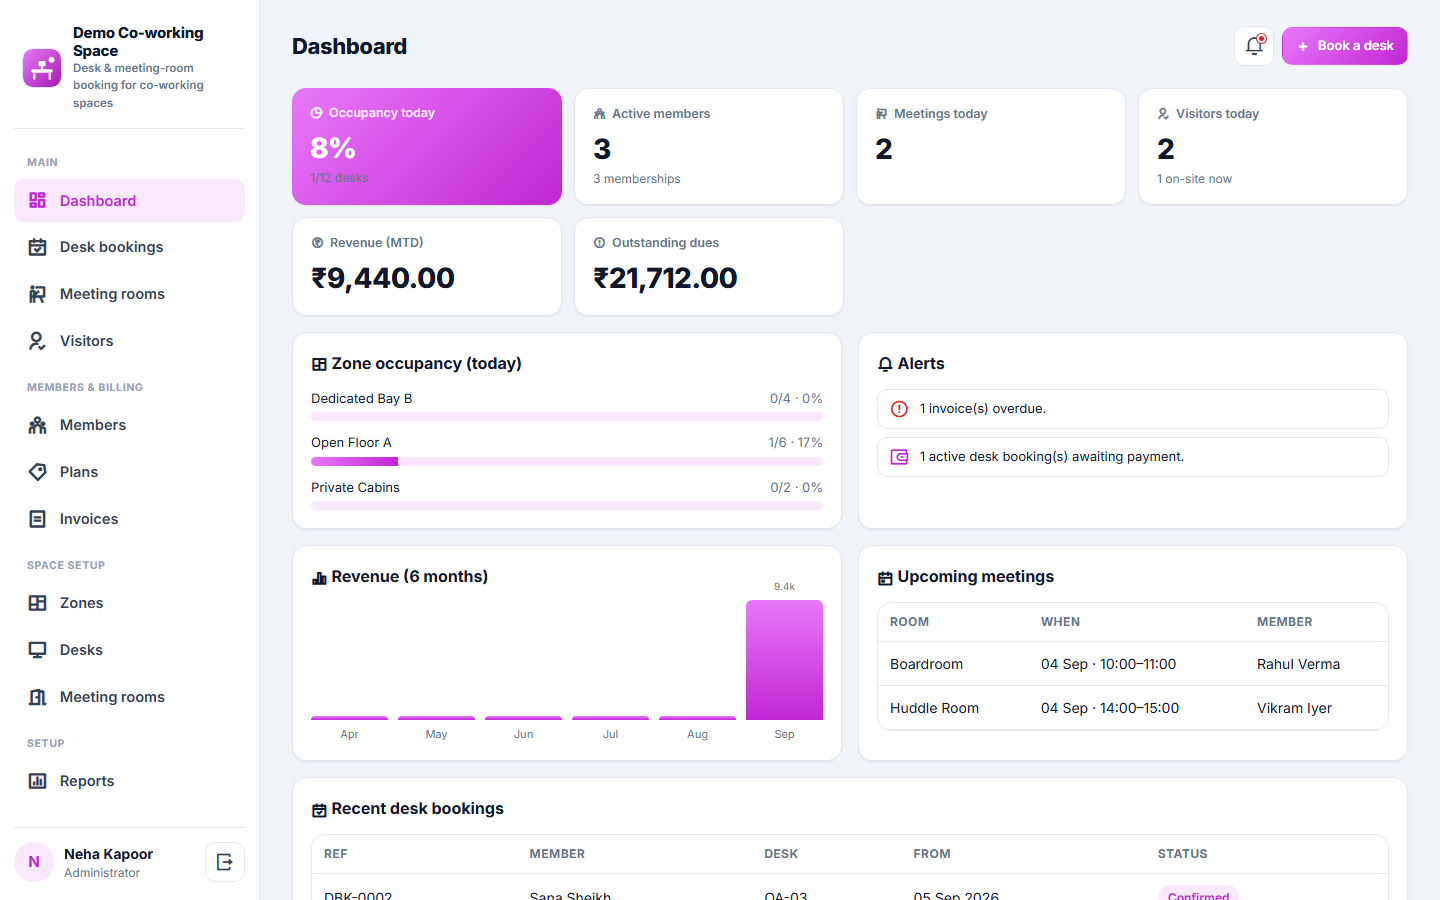
Task: Click the Desks monitor icon
Action: pyautogui.click(x=38, y=650)
